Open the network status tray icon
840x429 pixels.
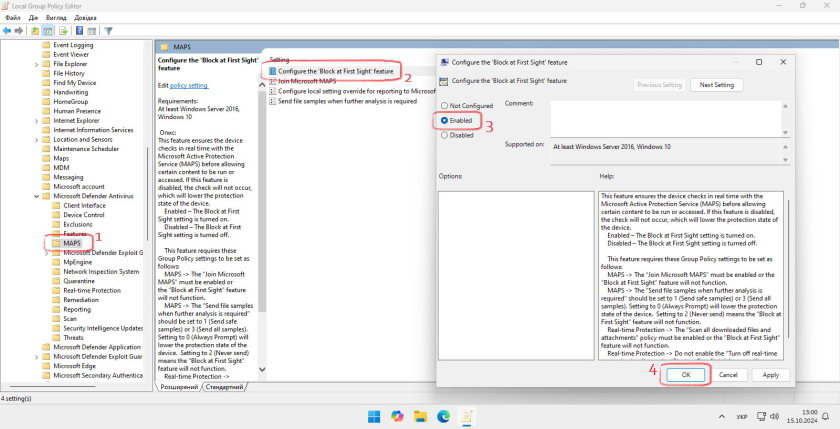[762, 416]
